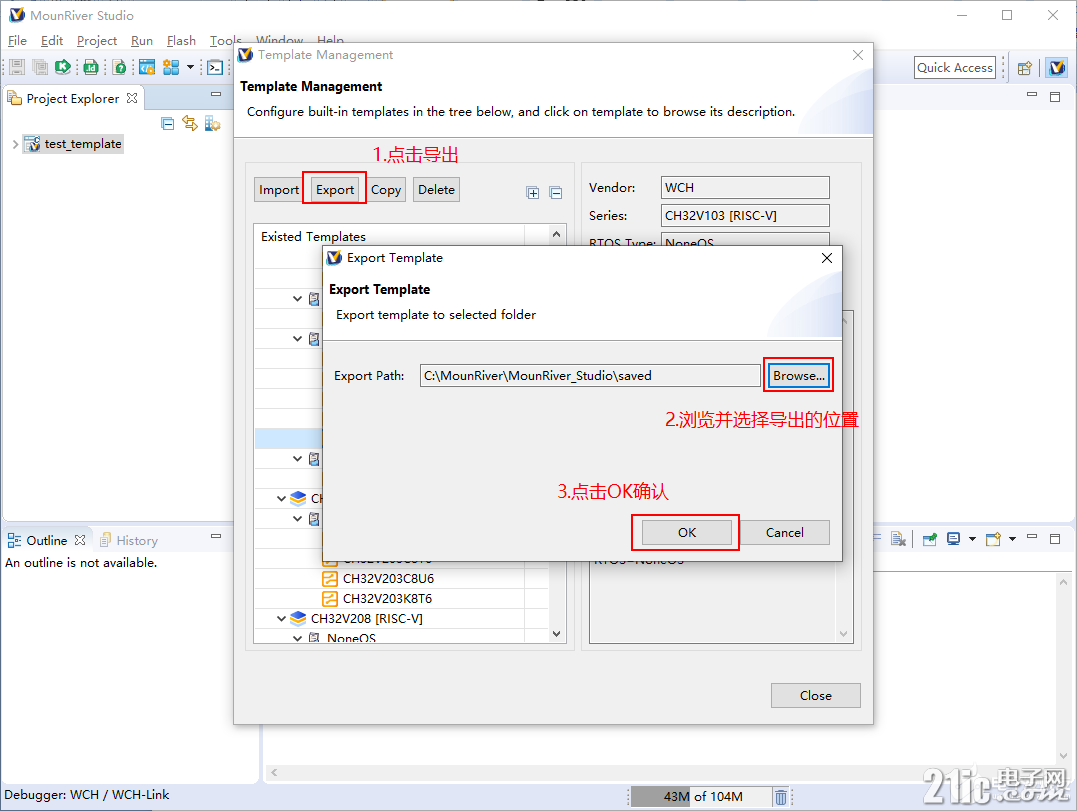Click the Clear Console icon
This screenshot has height=811, width=1077.
point(898,539)
